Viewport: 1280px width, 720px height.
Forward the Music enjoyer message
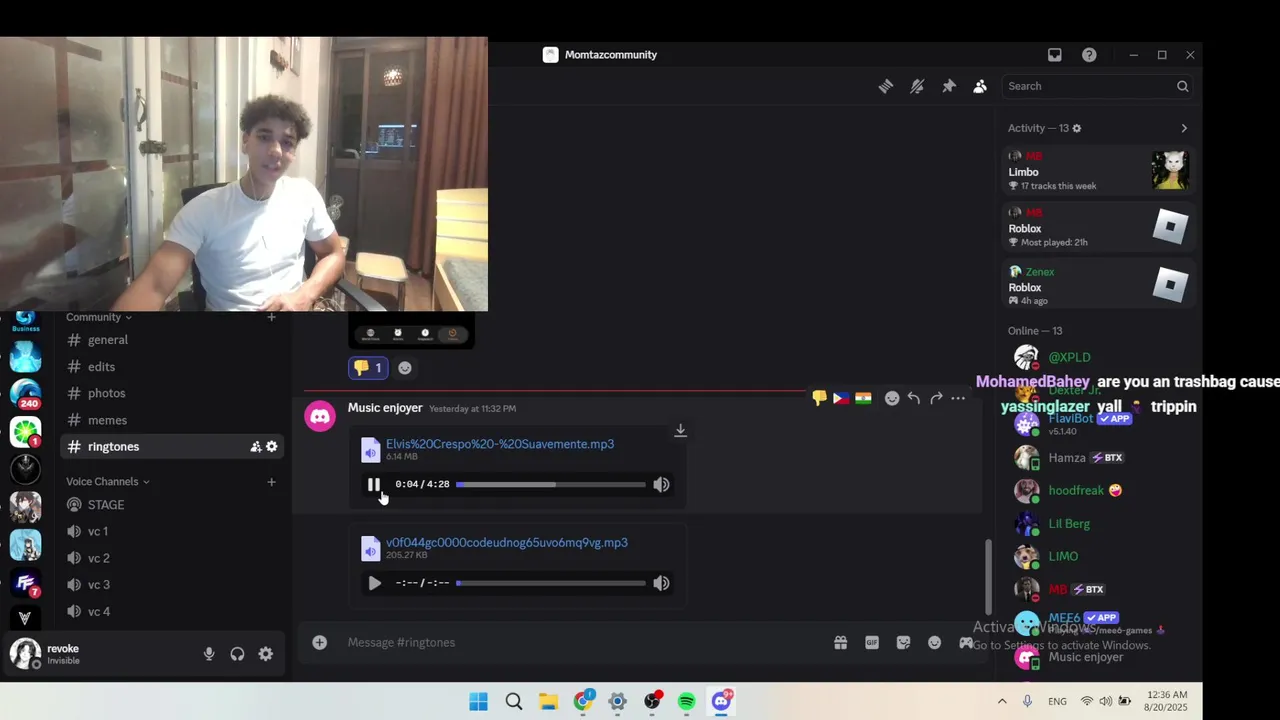click(x=936, y=398)
